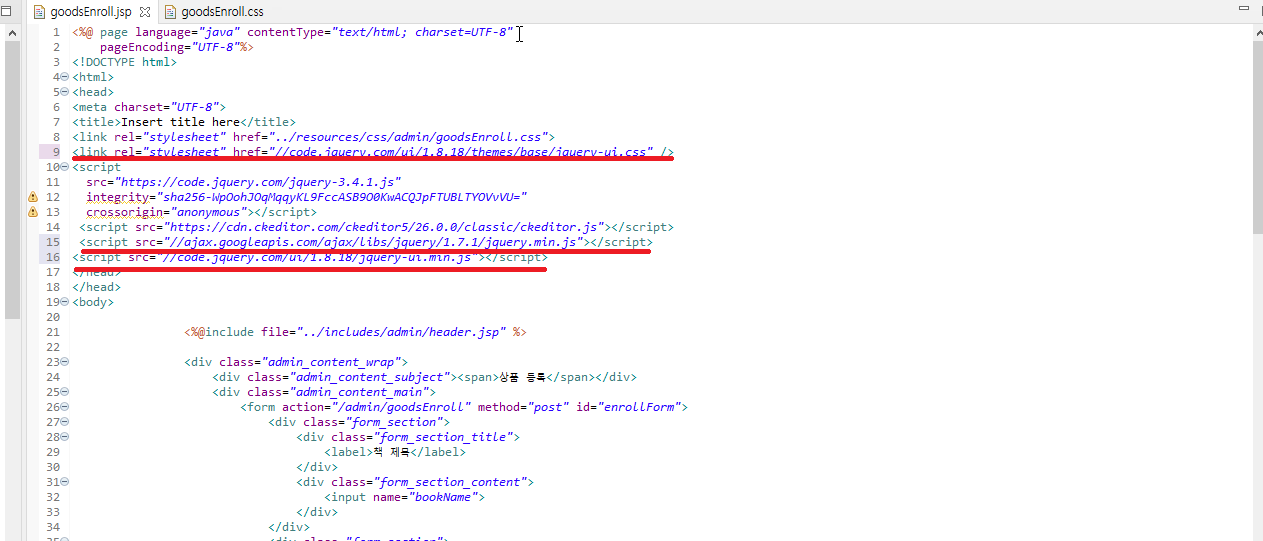
Task: Click the JSP file icon on goodsEnroll.jsp tab
Action: (39, 11)
